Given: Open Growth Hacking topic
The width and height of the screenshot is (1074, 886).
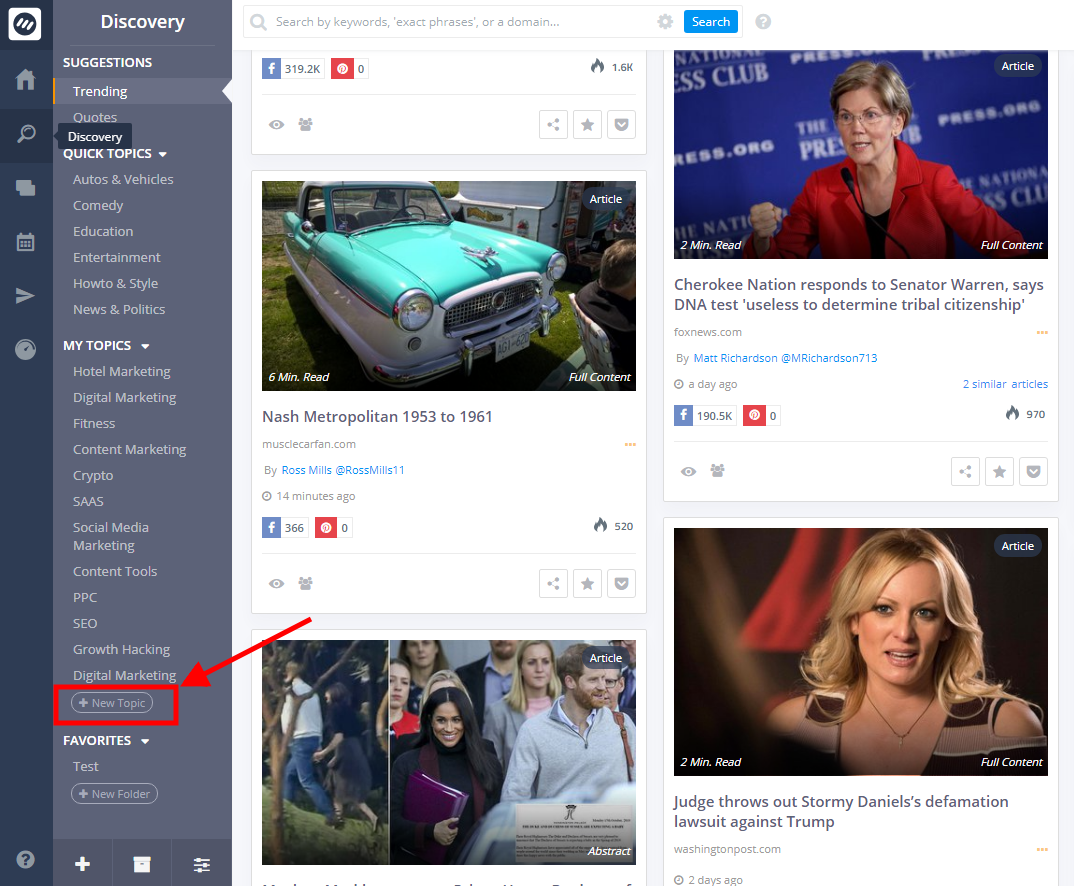Looking at the screenshot, I should coord(121,649).
